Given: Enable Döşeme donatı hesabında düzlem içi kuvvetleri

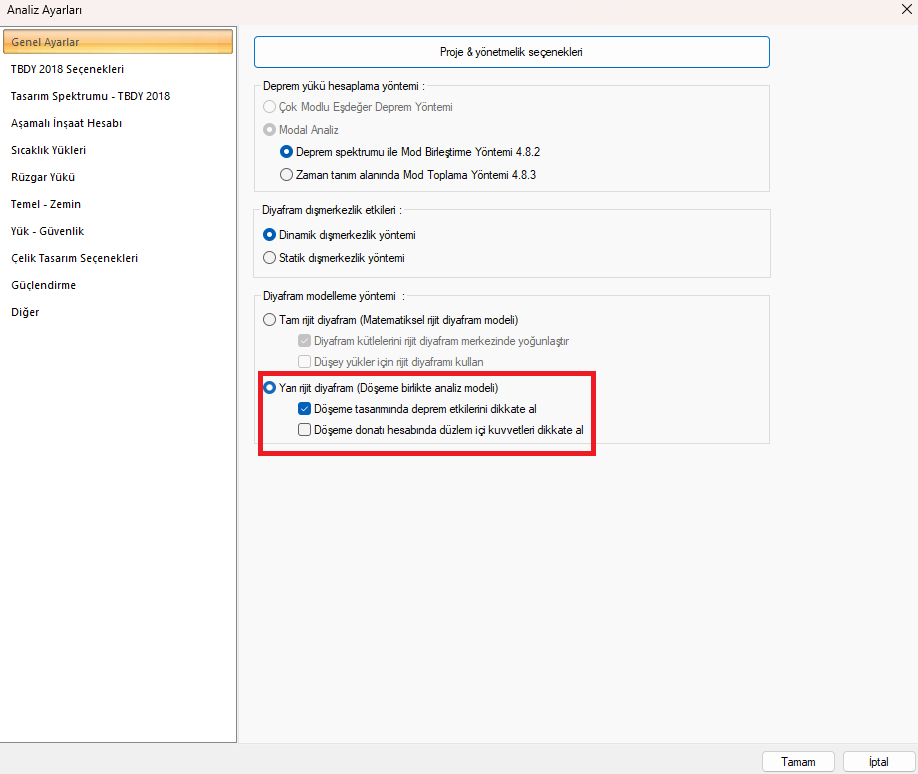Looking at the screenshot, I should tap(306, 430).
